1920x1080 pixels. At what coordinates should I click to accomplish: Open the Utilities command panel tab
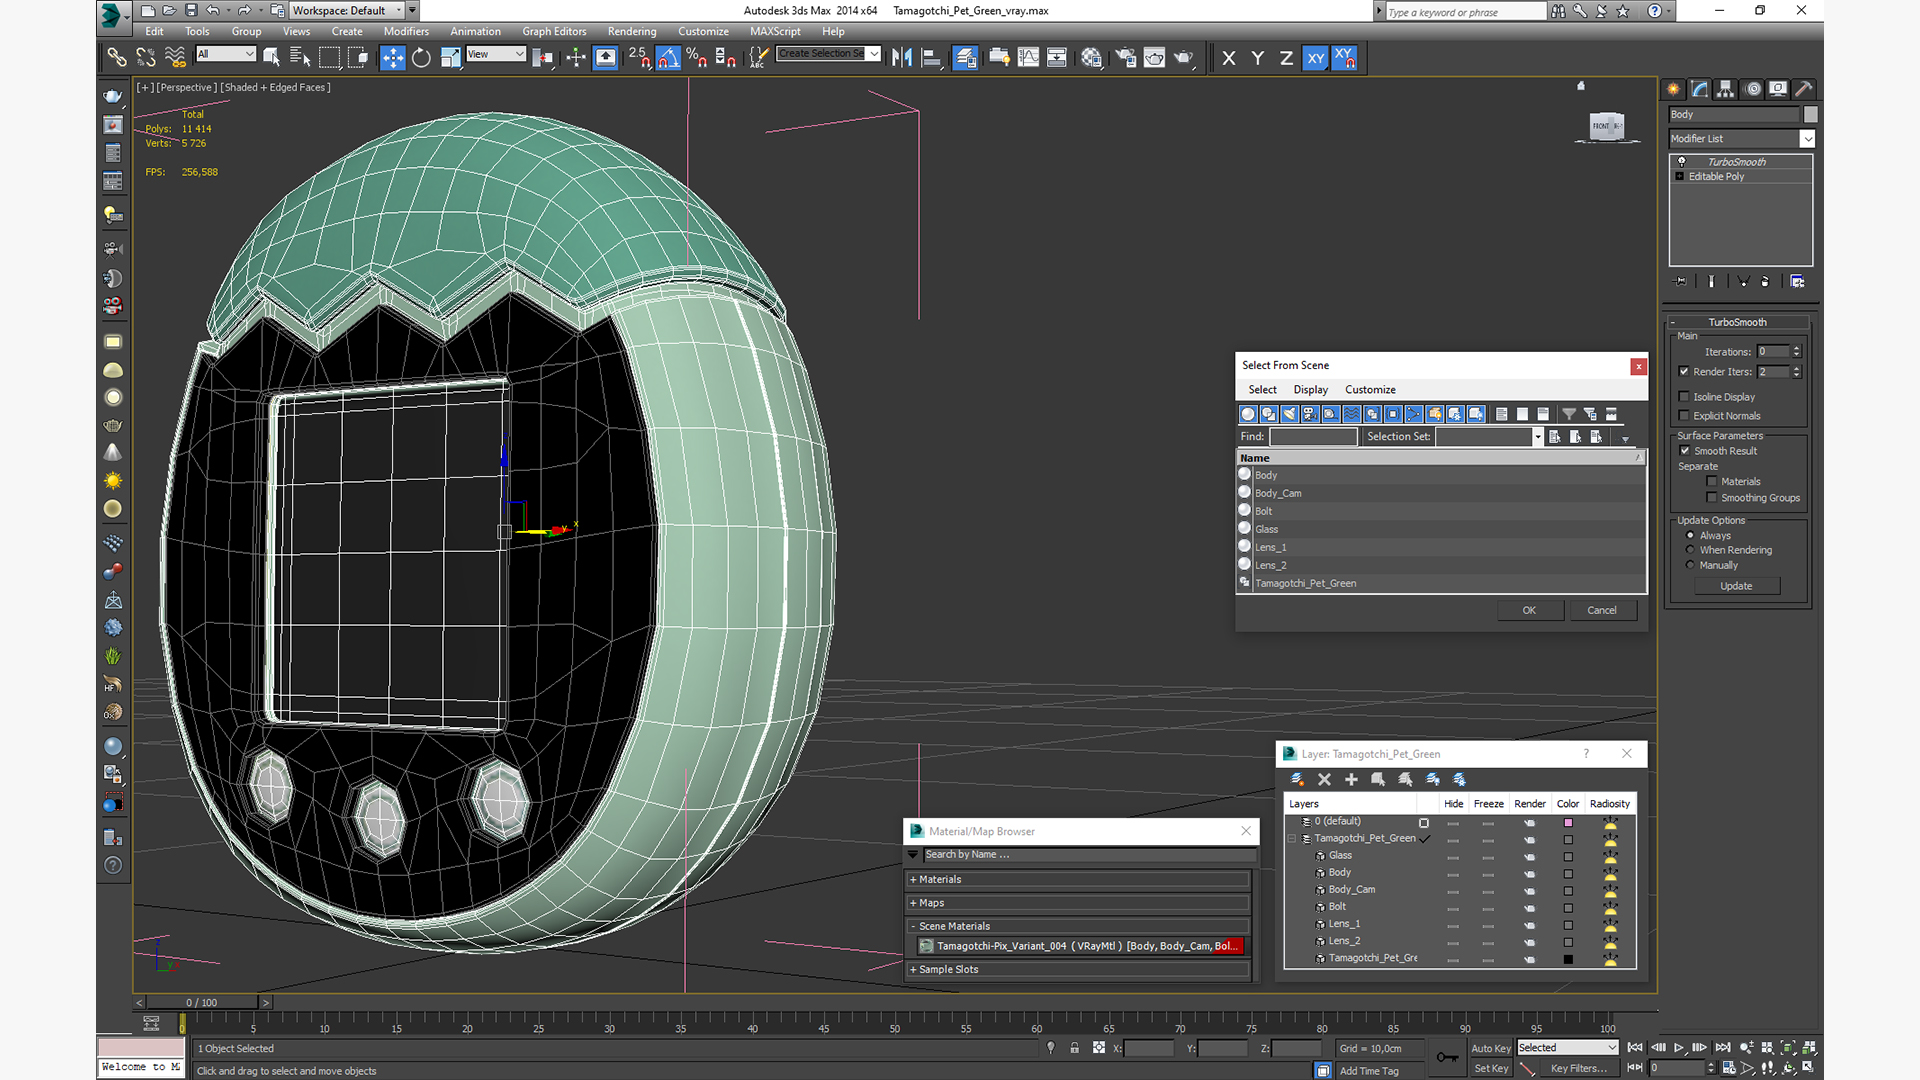coord(1804,89)
